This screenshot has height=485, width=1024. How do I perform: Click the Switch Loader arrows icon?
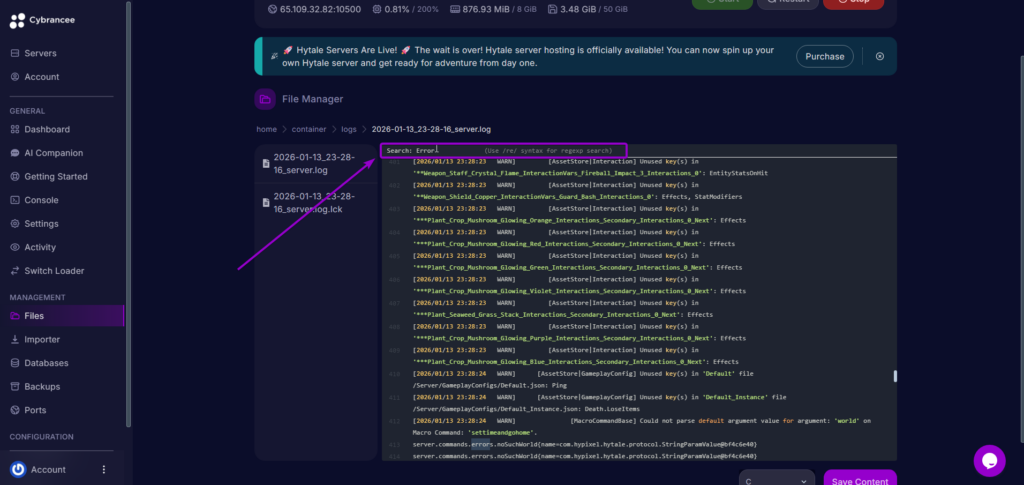[15, 270]
